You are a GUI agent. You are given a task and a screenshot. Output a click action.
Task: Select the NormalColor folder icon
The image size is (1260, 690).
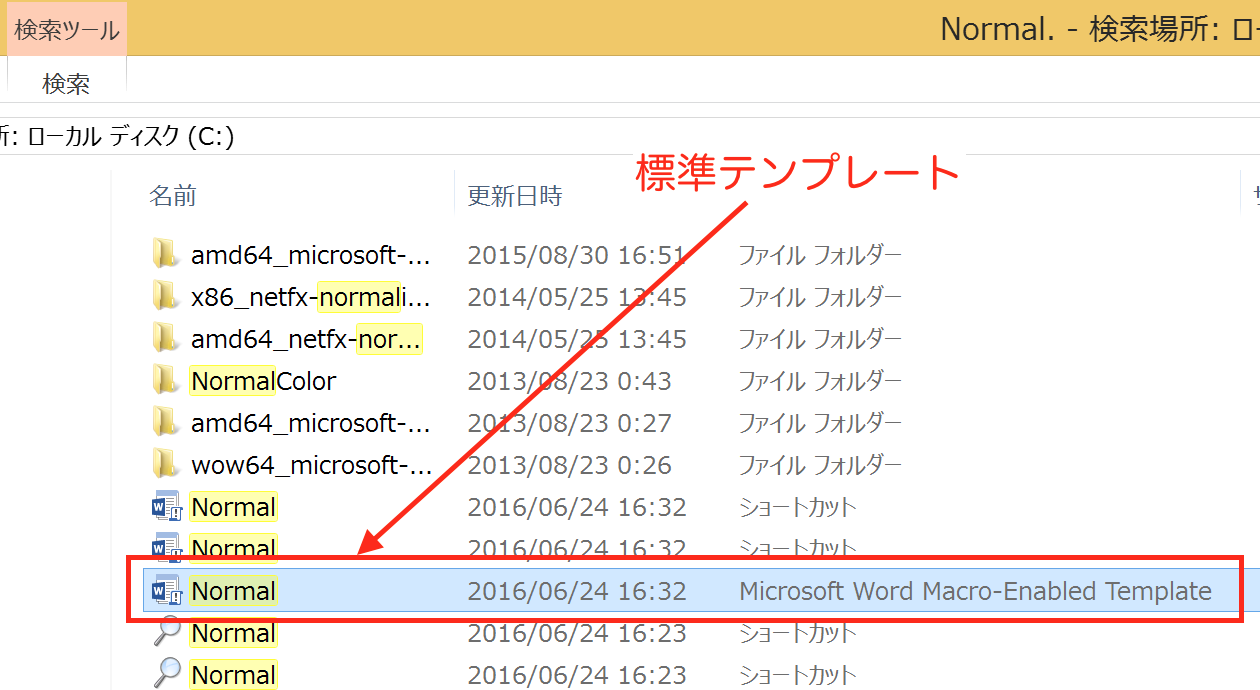point(166,381)
